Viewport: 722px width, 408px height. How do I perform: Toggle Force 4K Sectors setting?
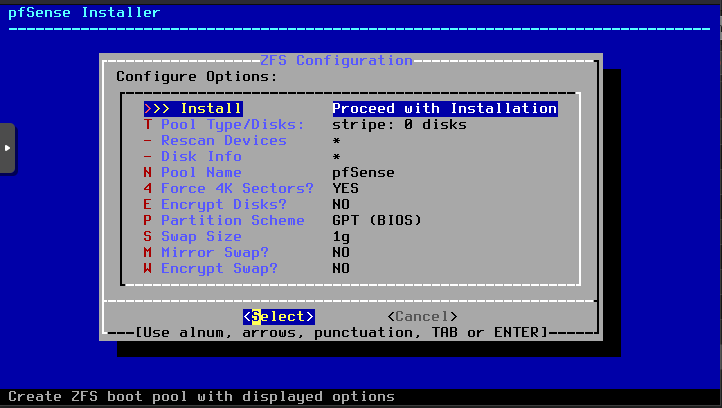tap(237, 188)
